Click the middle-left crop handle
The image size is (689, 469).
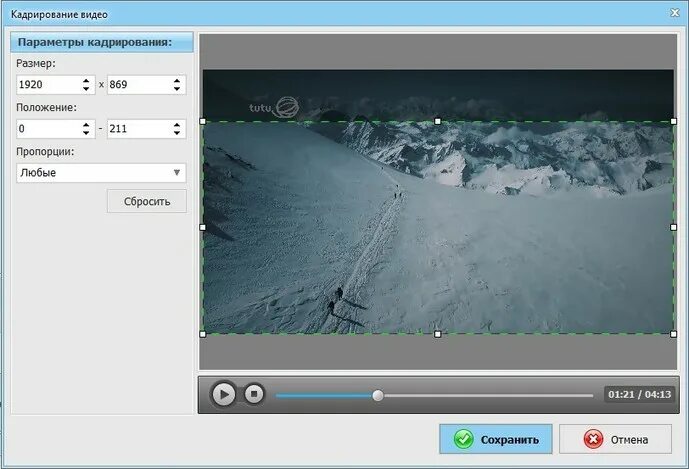pyautogui.click(x=203, y=227)
